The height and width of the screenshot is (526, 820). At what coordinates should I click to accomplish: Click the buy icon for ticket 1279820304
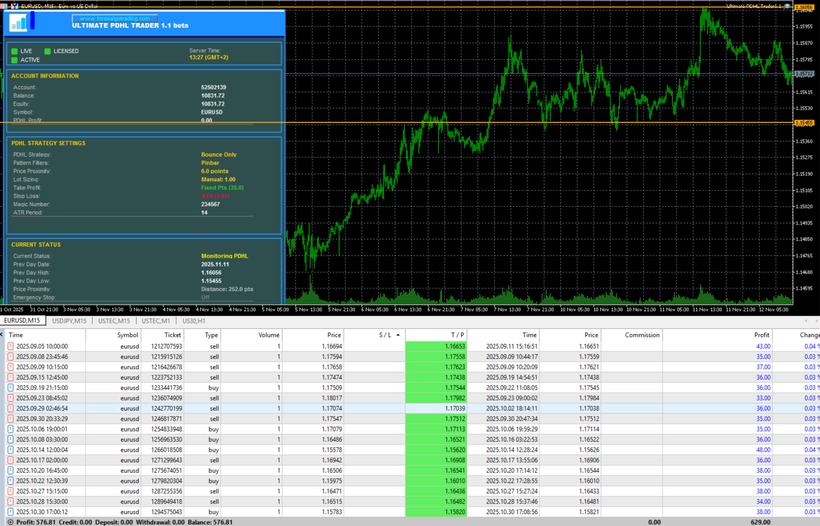pyautogui.click(x=10, y=481)
